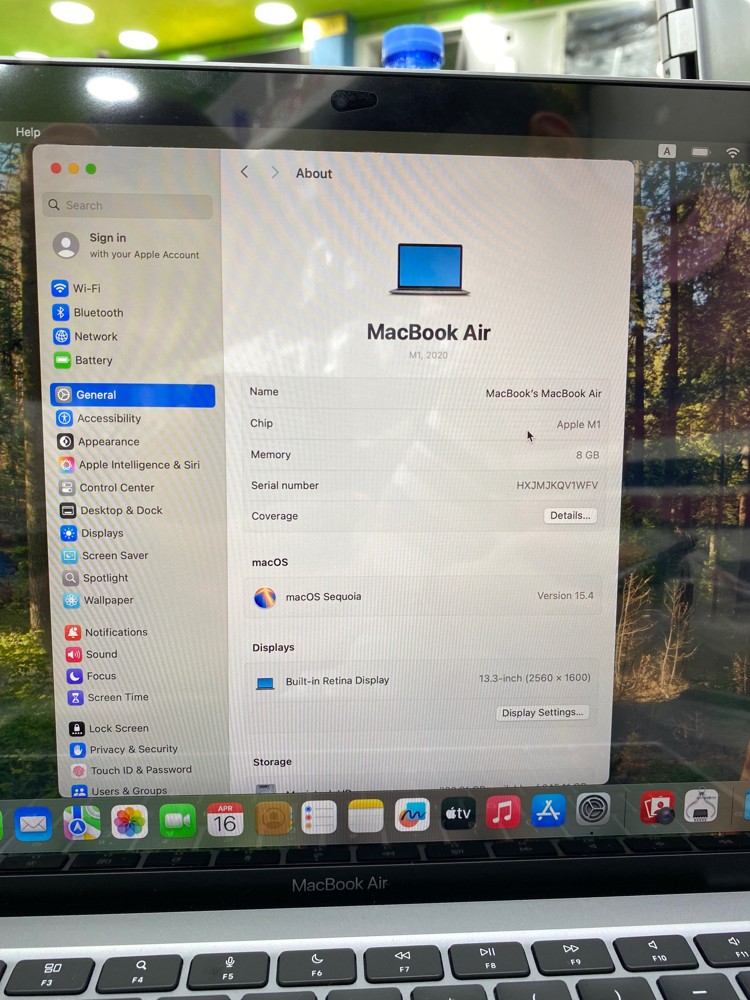Open Reminders from the Dock
750x1000 pixels.
click(x=319, y=817)
